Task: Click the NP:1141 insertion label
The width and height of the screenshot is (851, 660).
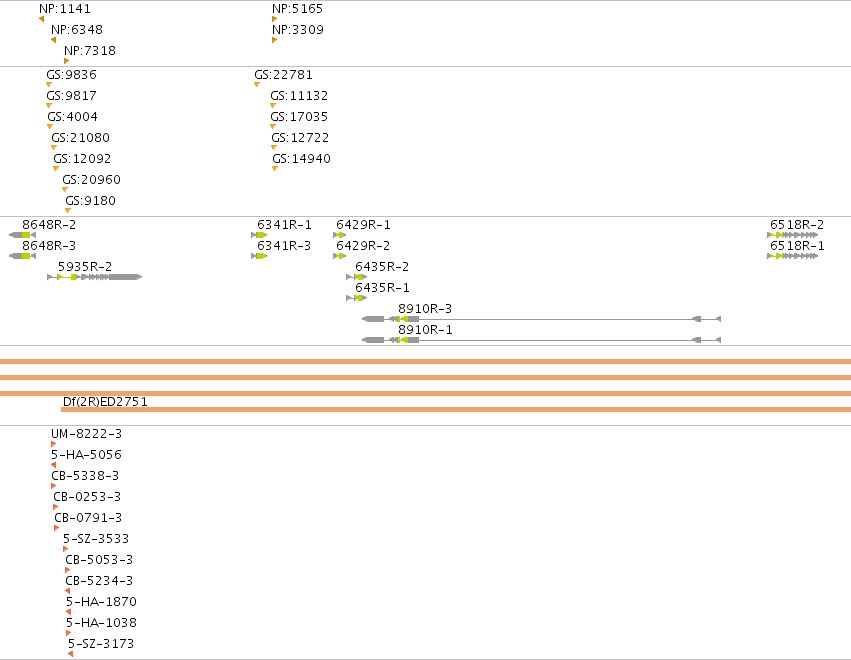Action: (65, 9)
